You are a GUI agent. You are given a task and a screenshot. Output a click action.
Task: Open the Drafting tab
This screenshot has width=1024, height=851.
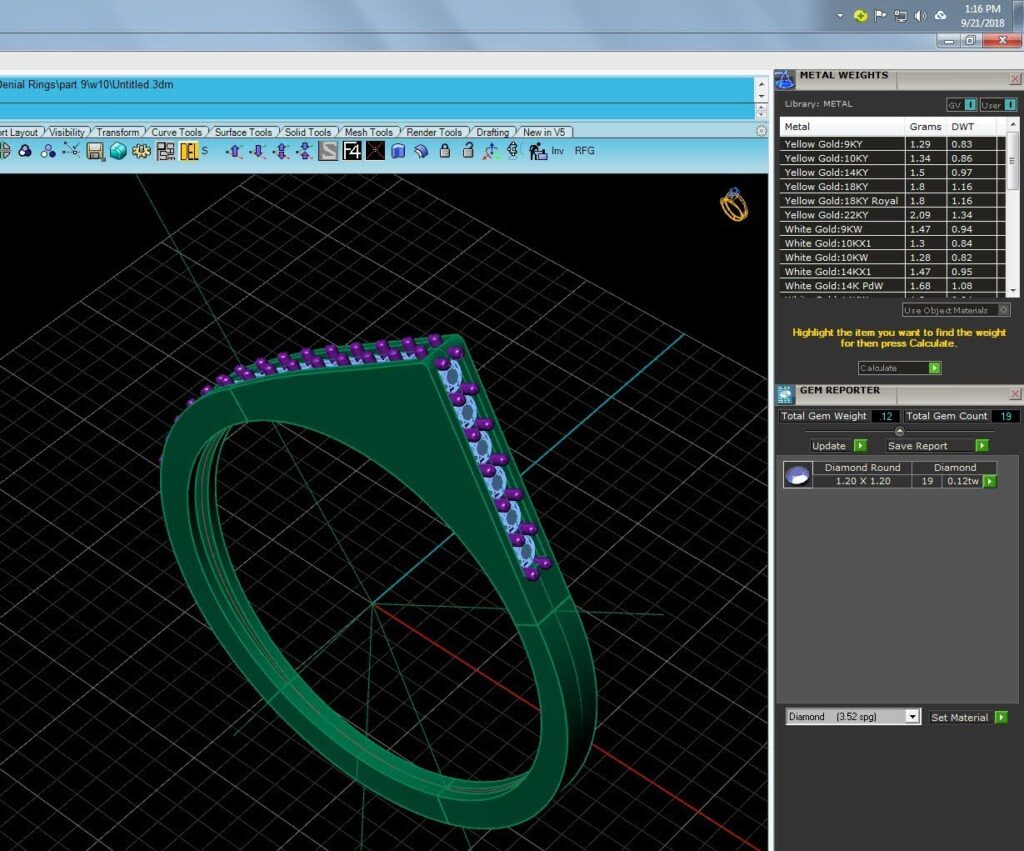click(492, 132)
